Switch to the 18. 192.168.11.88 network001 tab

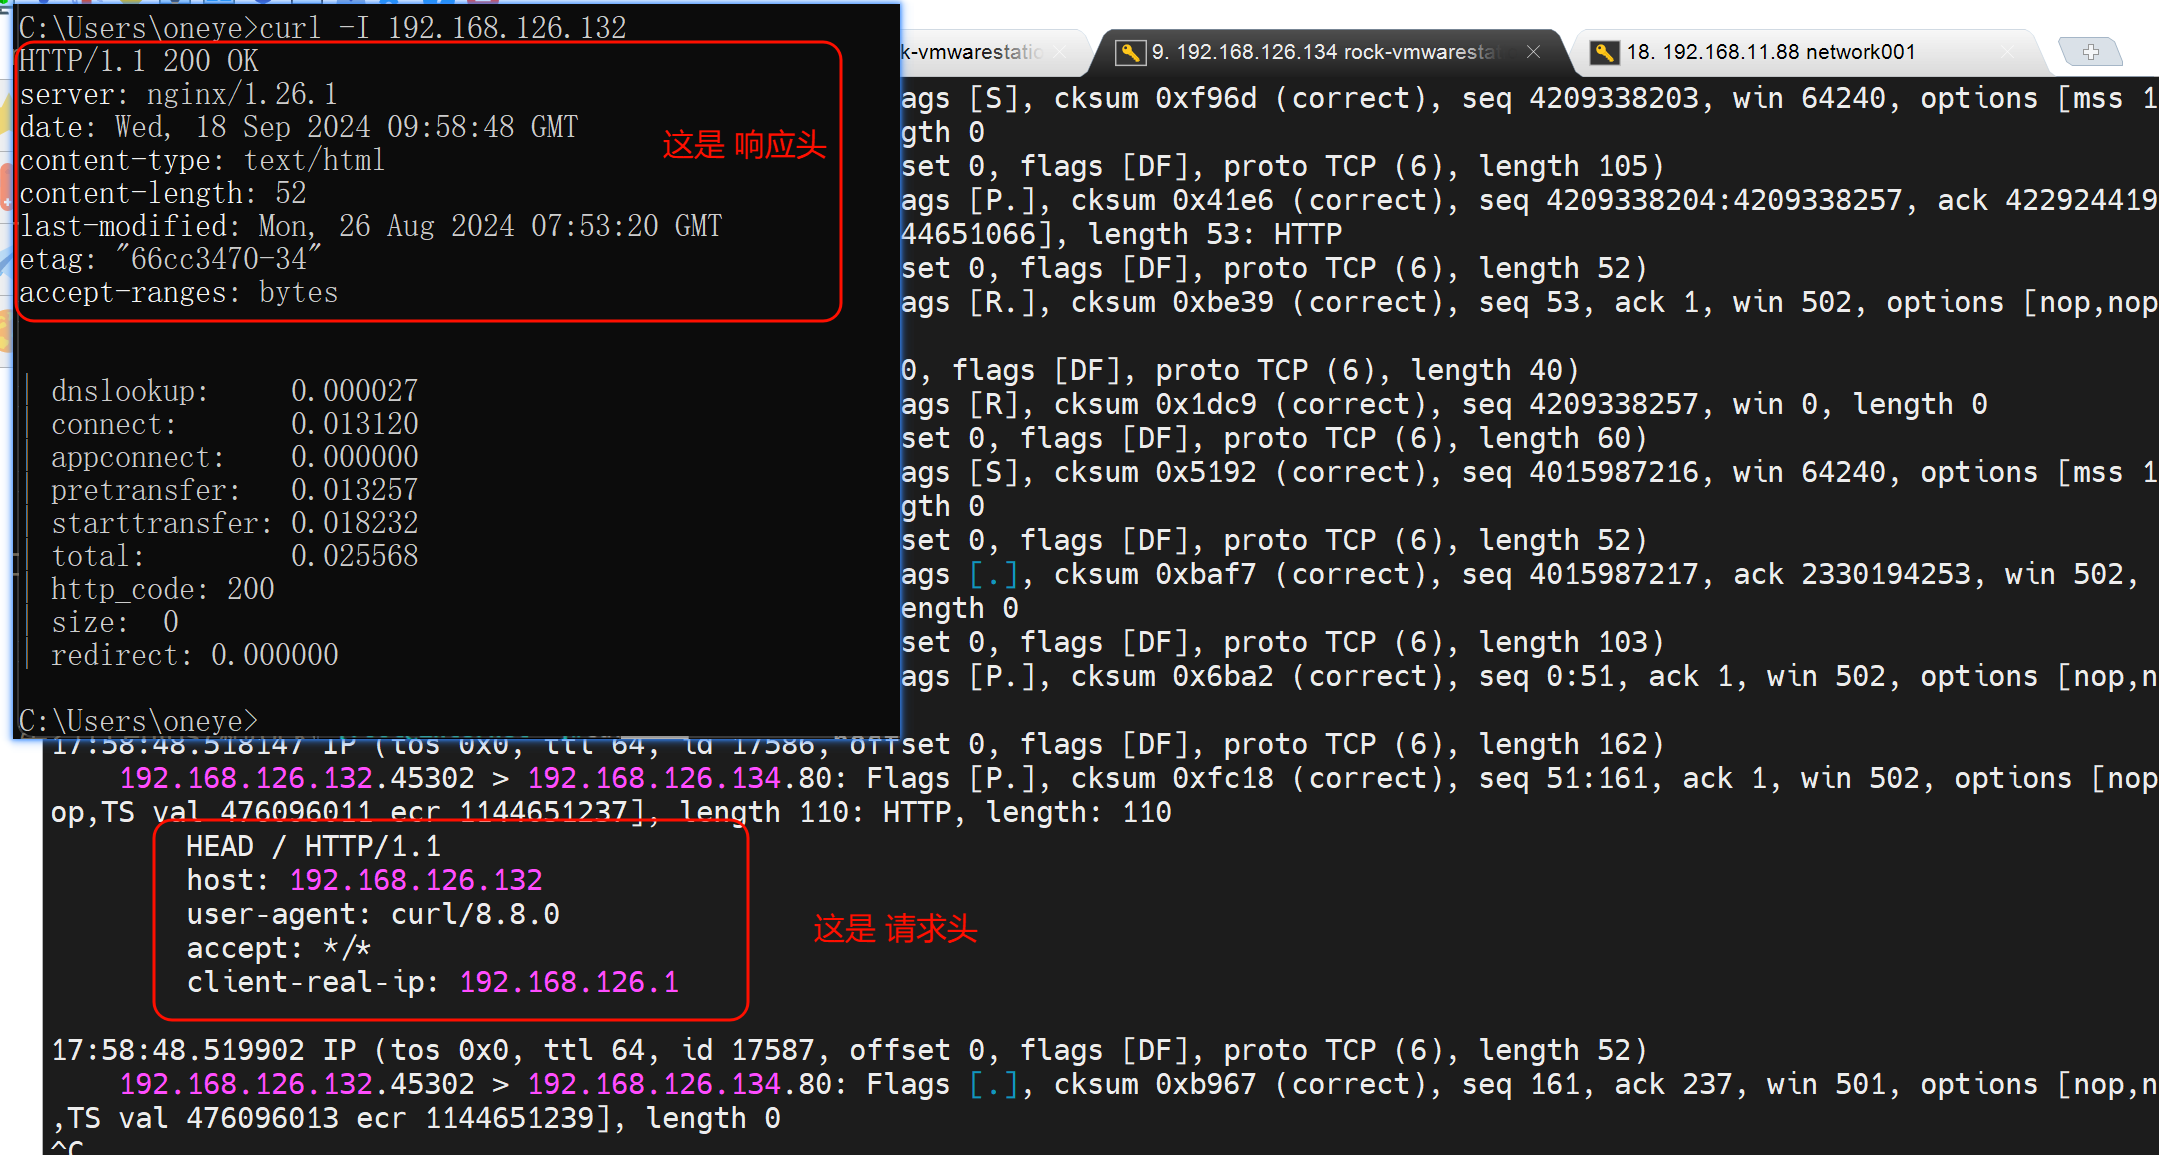point(1770,52)
